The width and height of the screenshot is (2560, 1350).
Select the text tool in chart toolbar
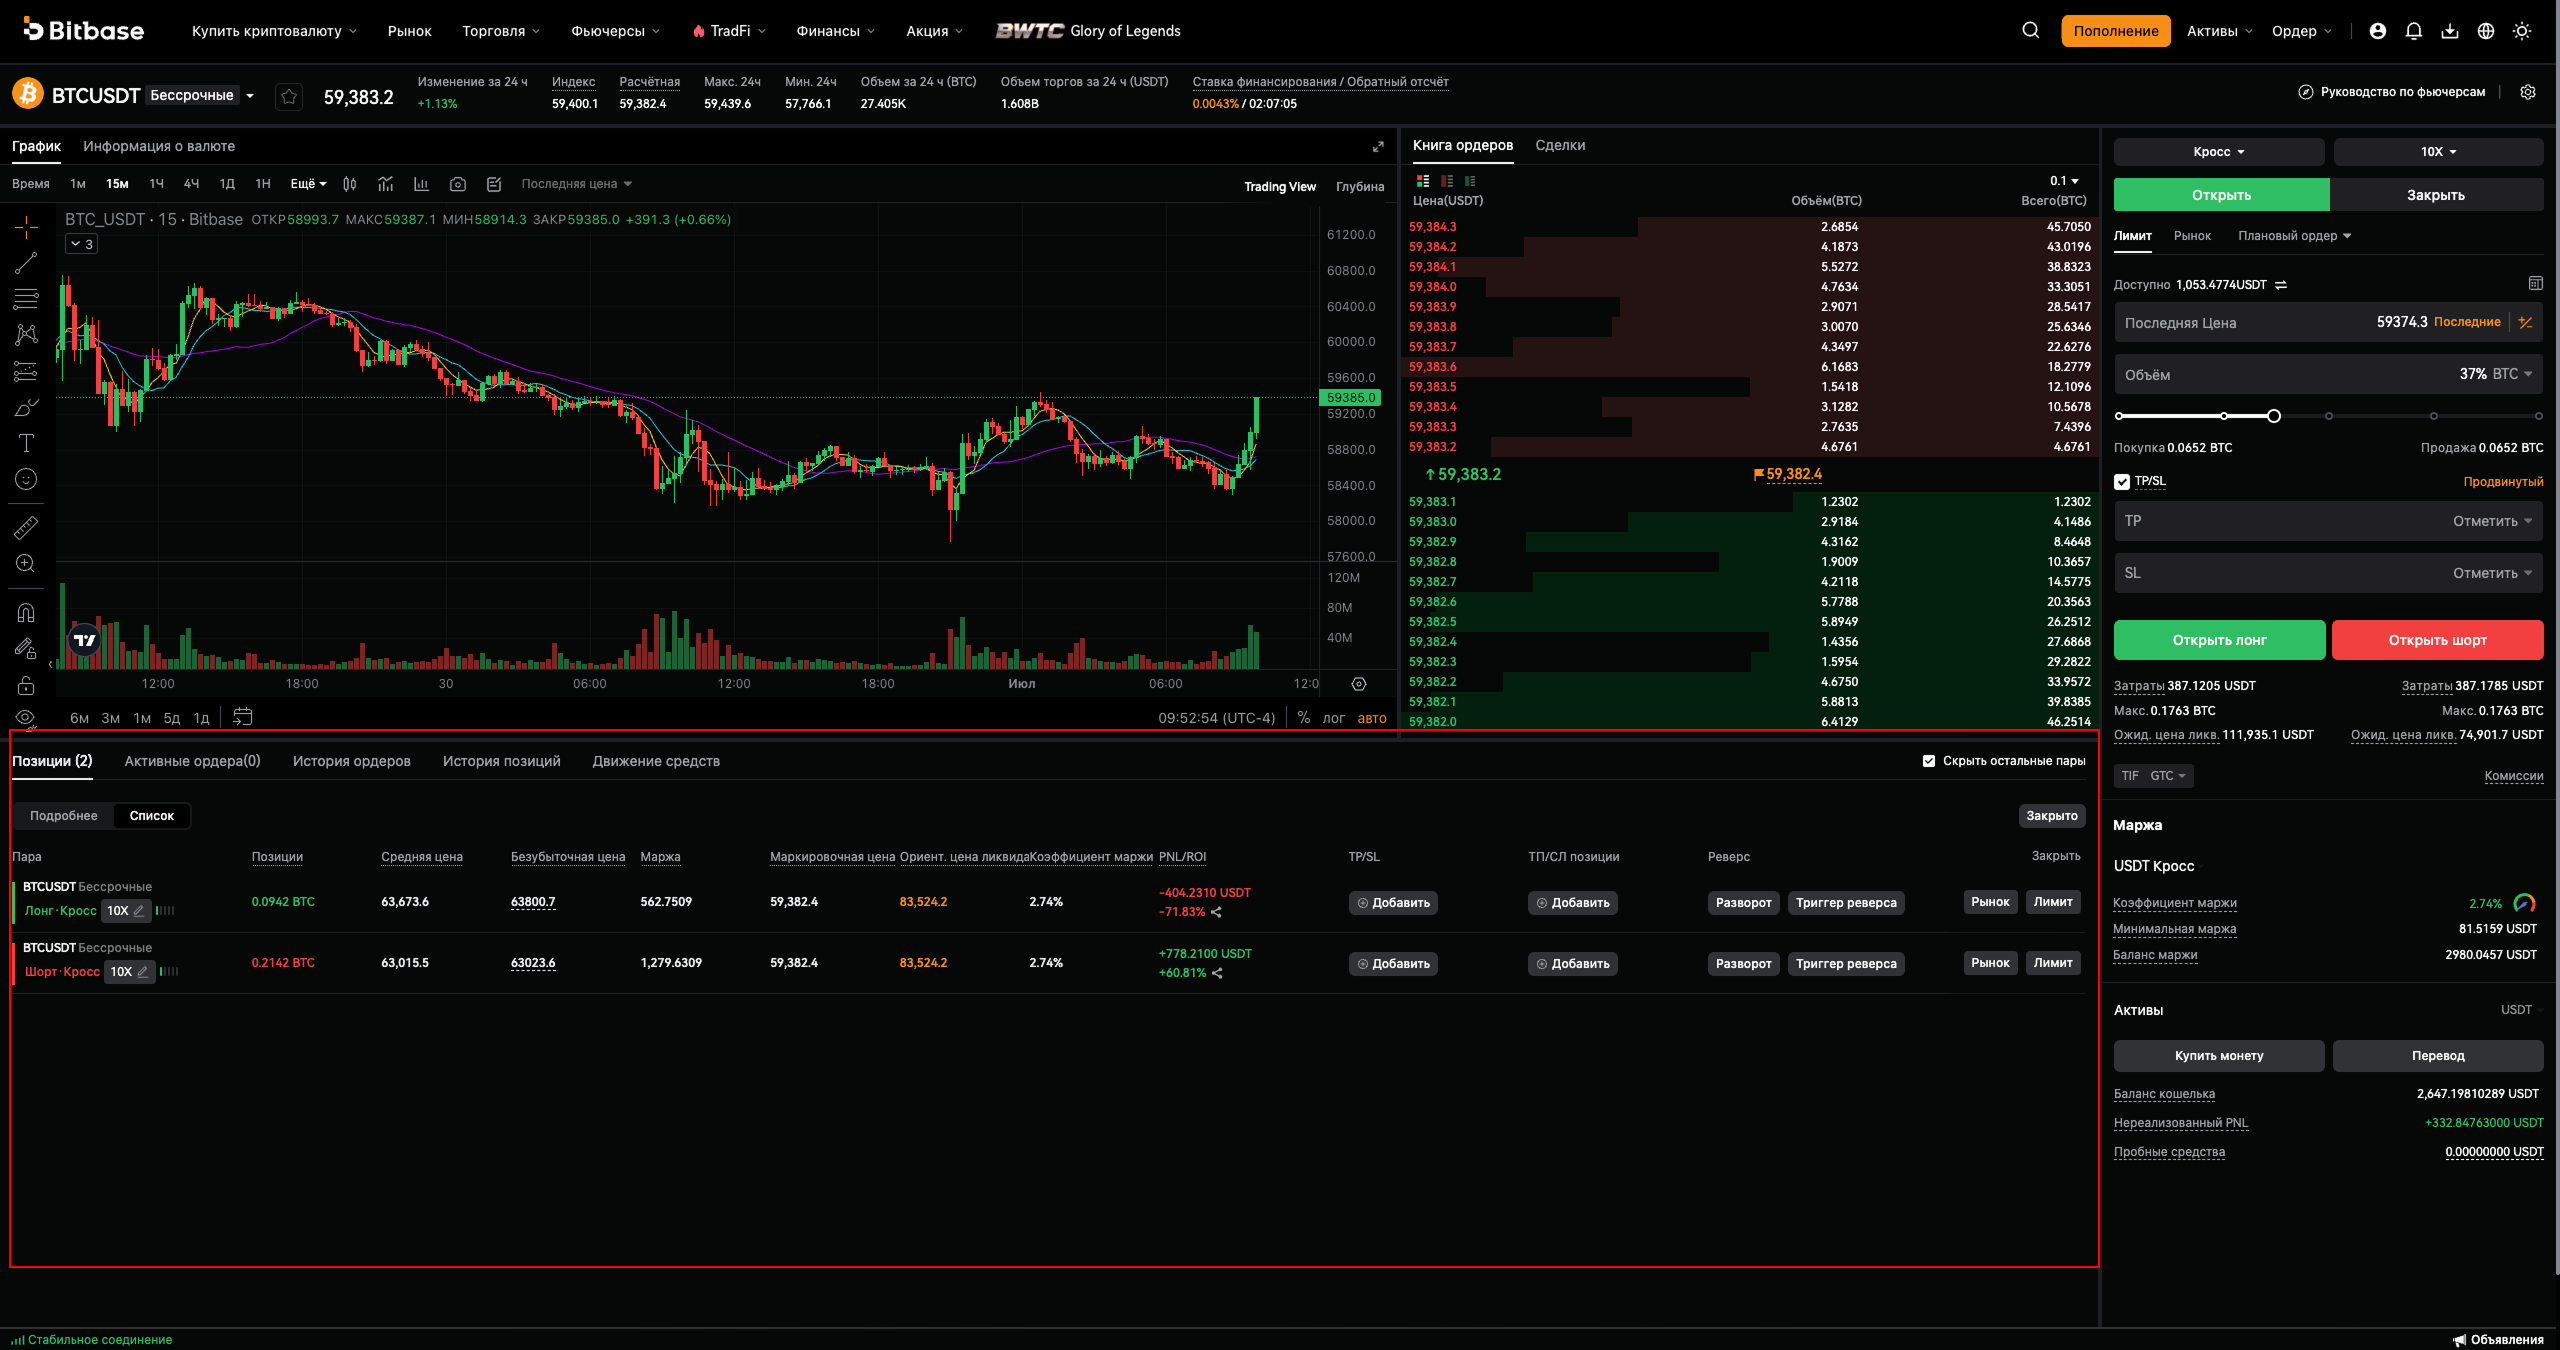[x=26, y=443]
